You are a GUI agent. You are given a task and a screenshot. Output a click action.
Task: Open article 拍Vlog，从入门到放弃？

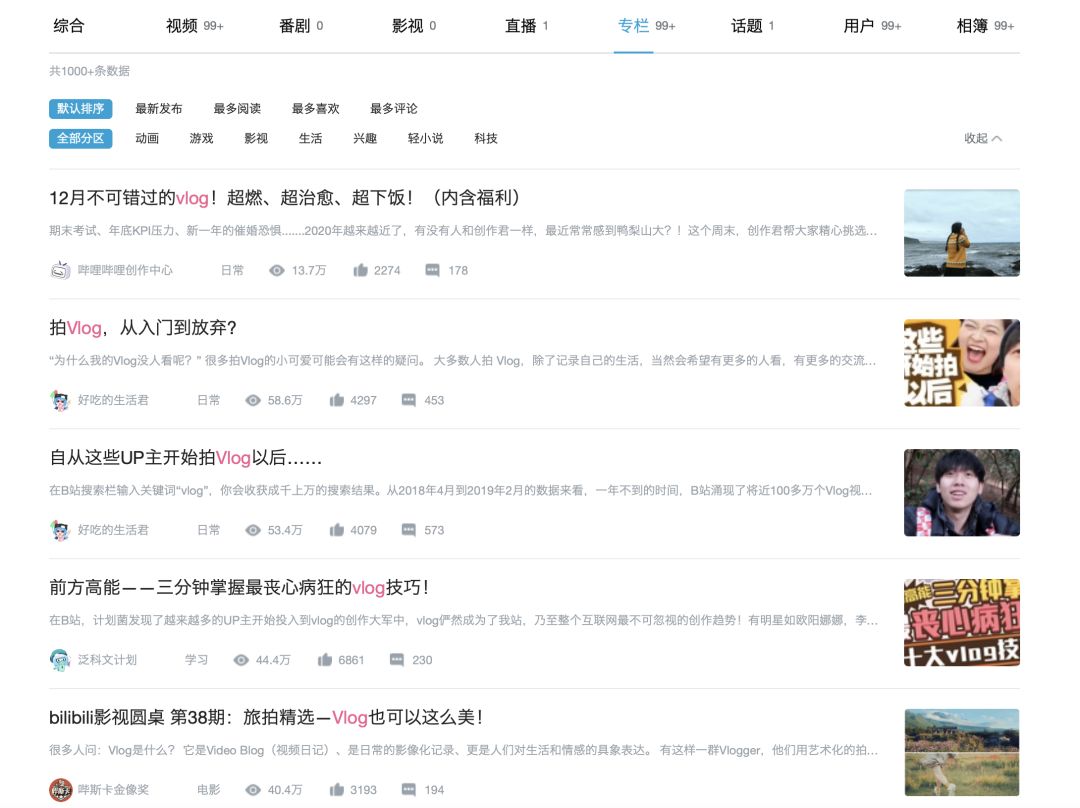click(143, 328)
